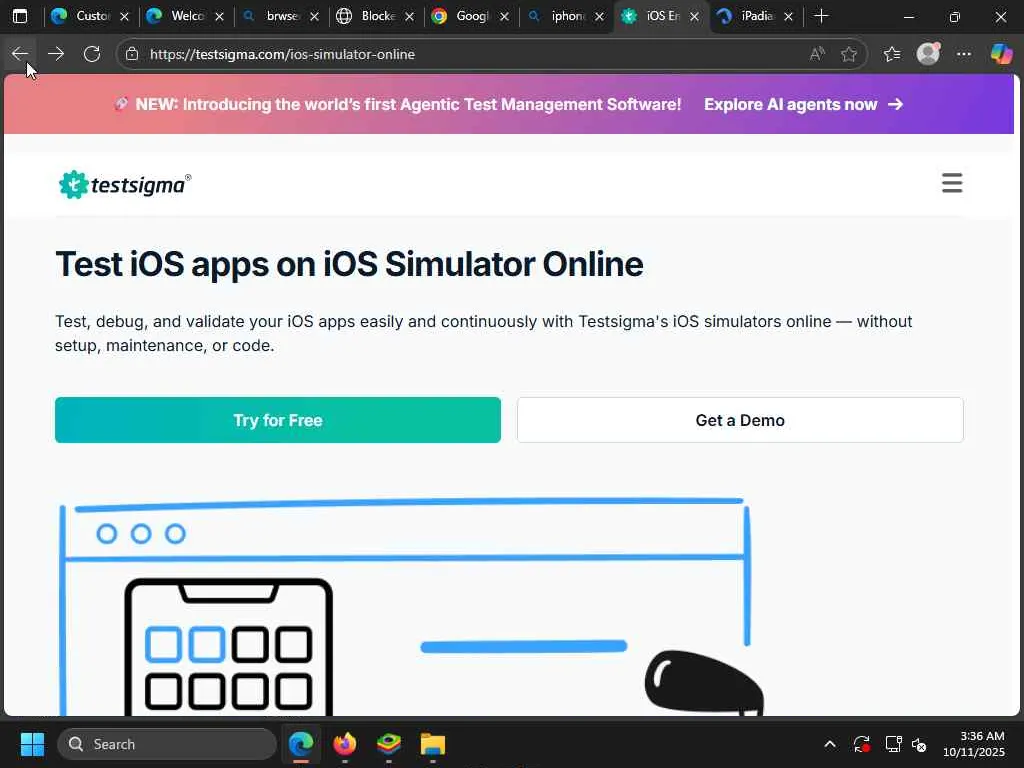
Task: Show hidden system tray icons
Action: coord(830,744)
